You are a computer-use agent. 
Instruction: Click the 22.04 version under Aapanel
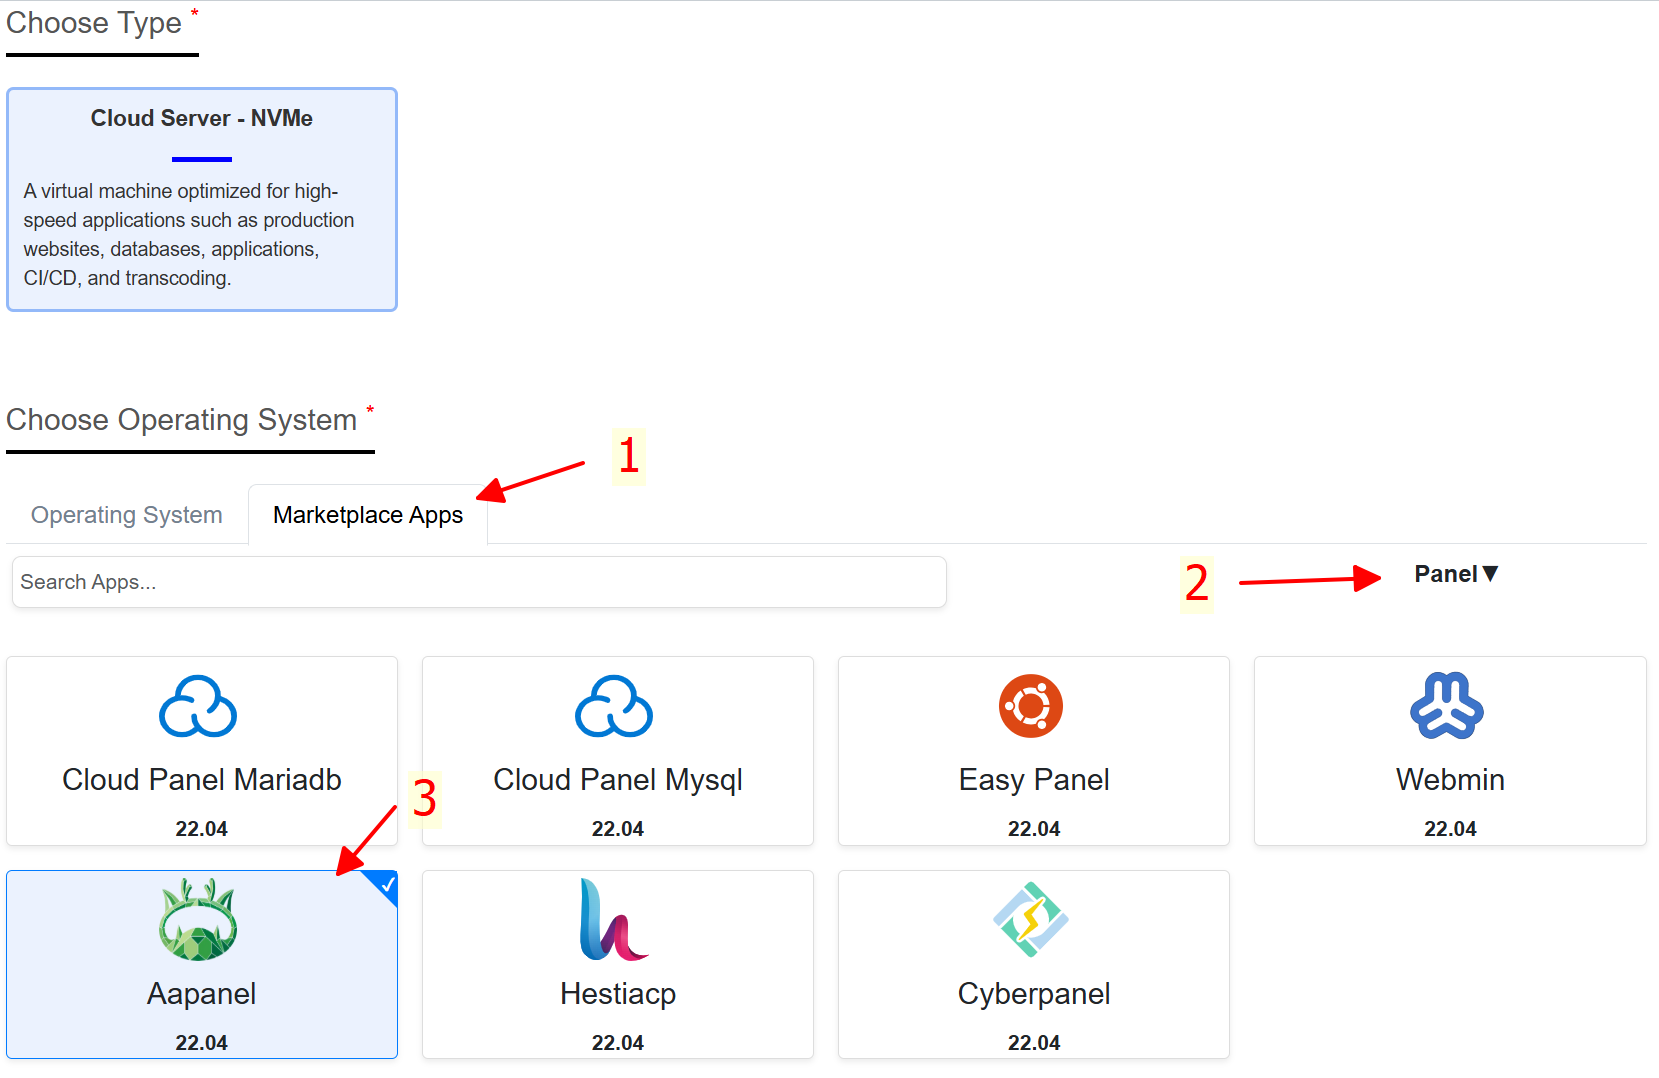point(202,1043)
